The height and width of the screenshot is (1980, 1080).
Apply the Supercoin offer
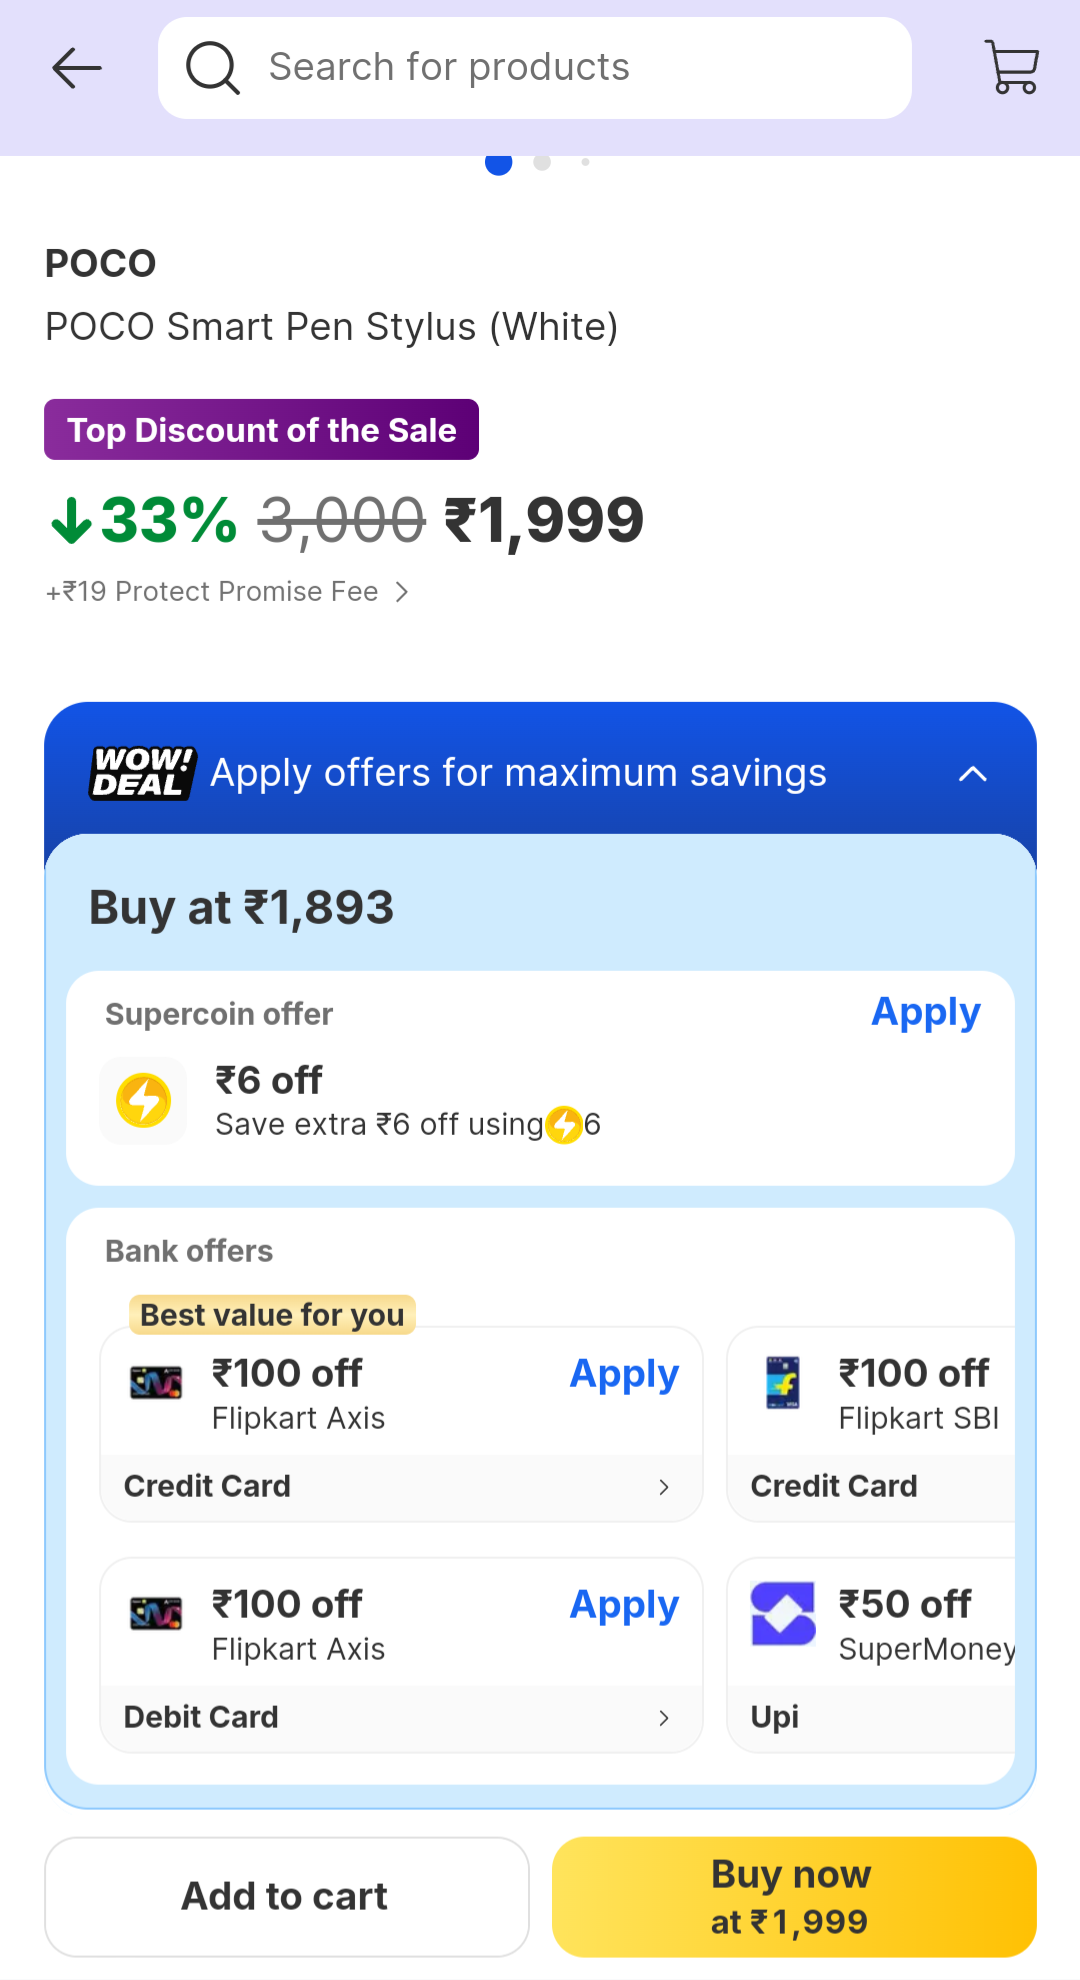(x=925, y=1013)
